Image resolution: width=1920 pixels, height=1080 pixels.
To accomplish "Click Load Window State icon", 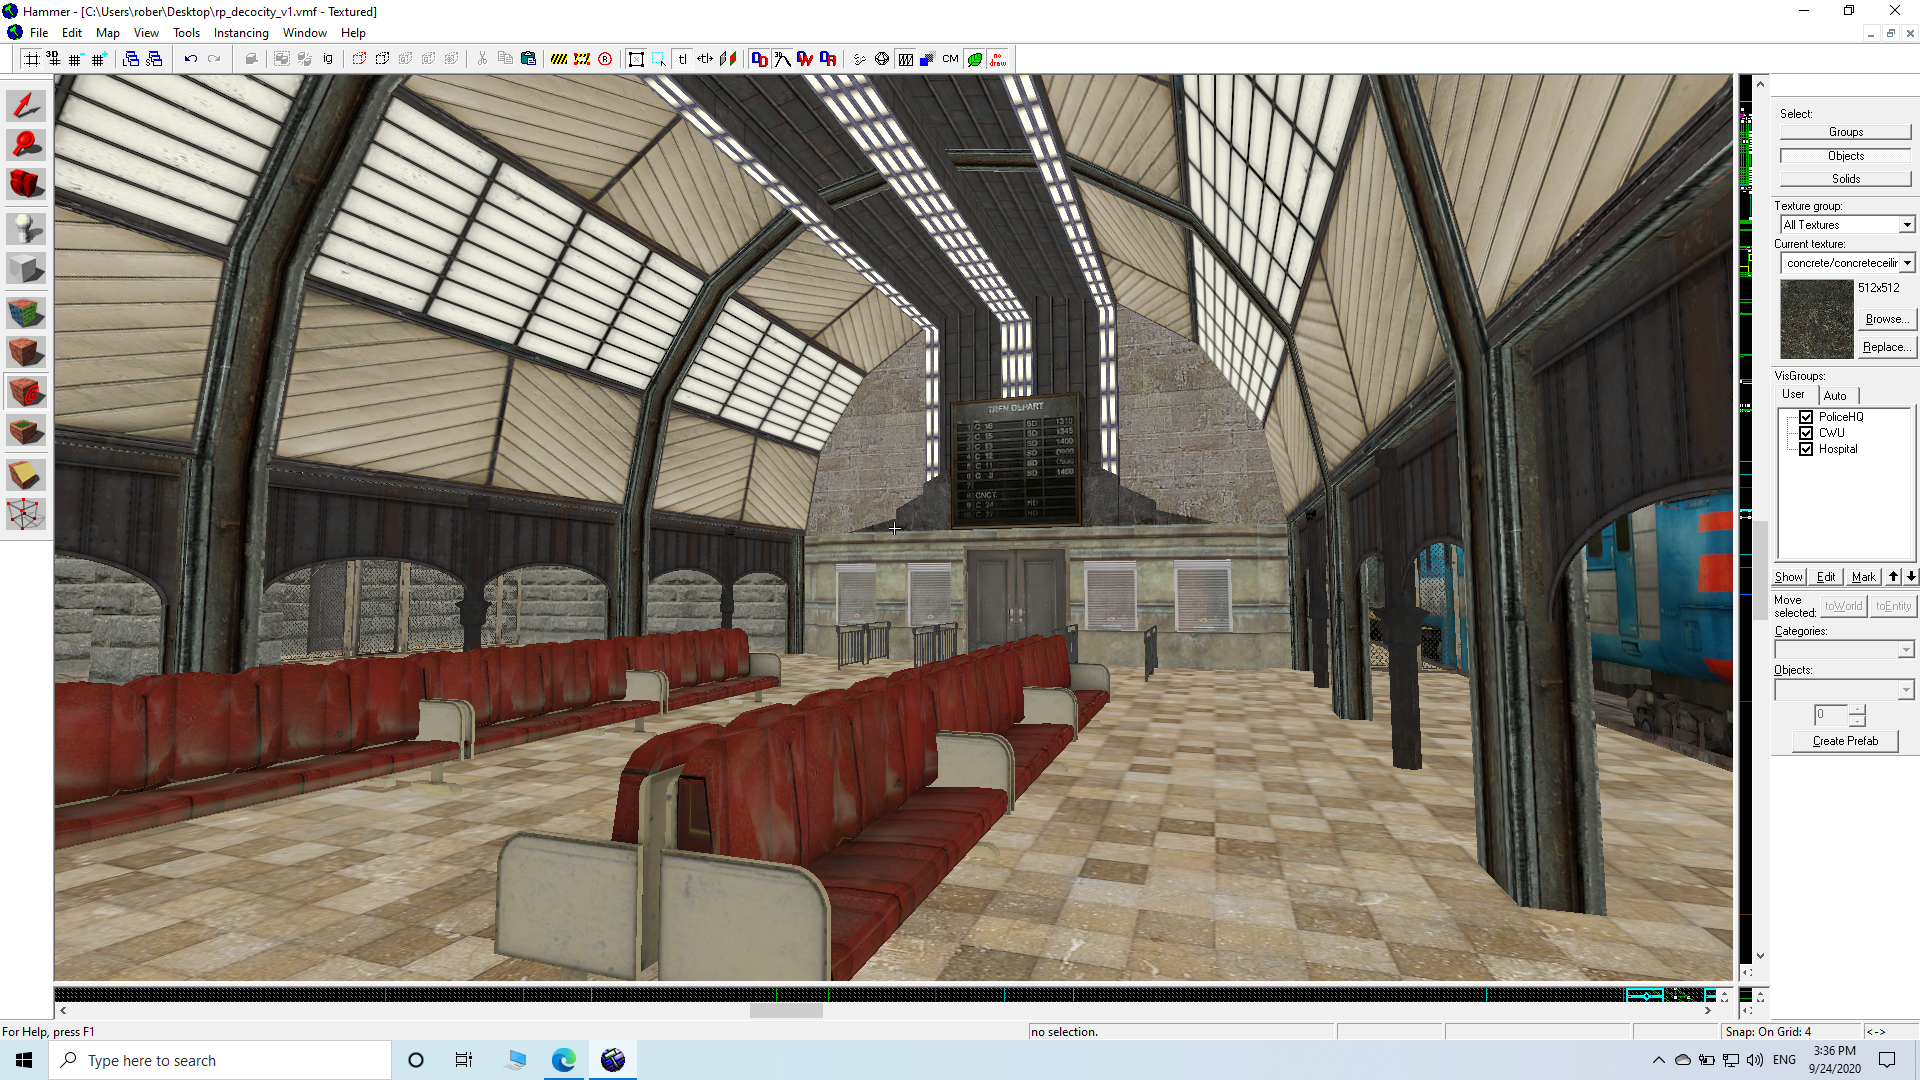I will coord(131,59).
